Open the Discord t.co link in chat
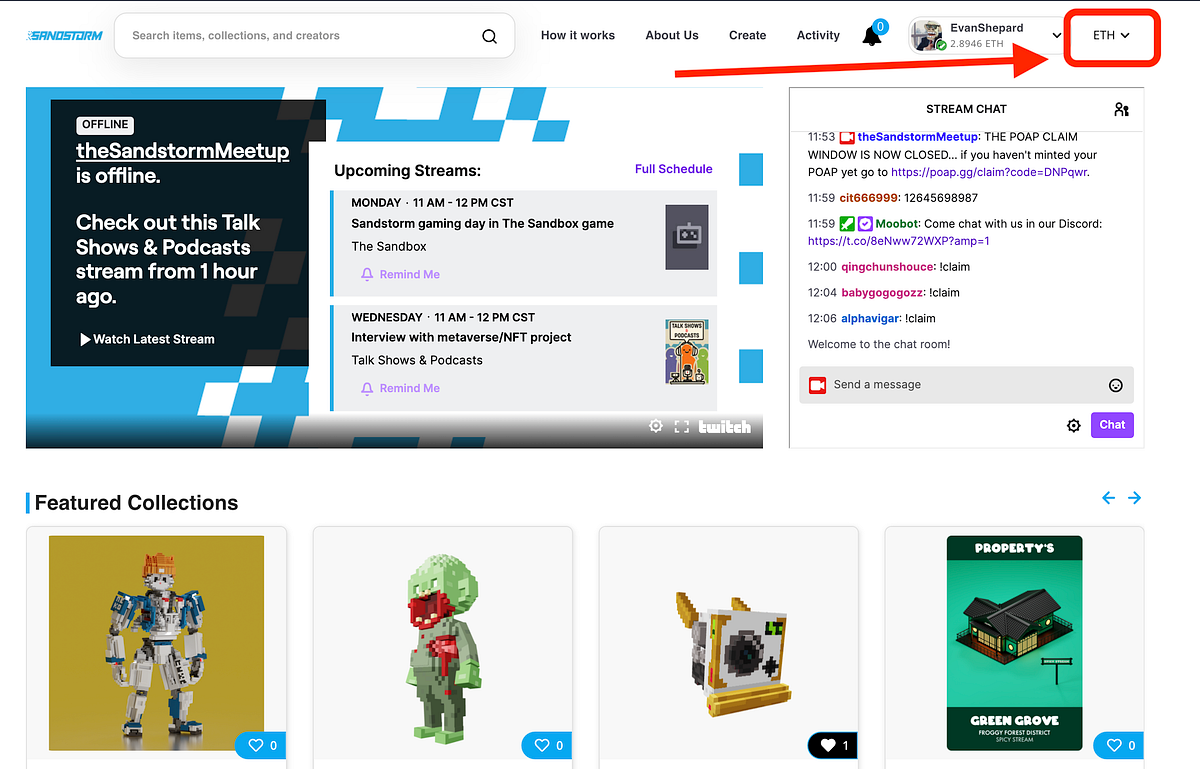 [x=899, y=241]
